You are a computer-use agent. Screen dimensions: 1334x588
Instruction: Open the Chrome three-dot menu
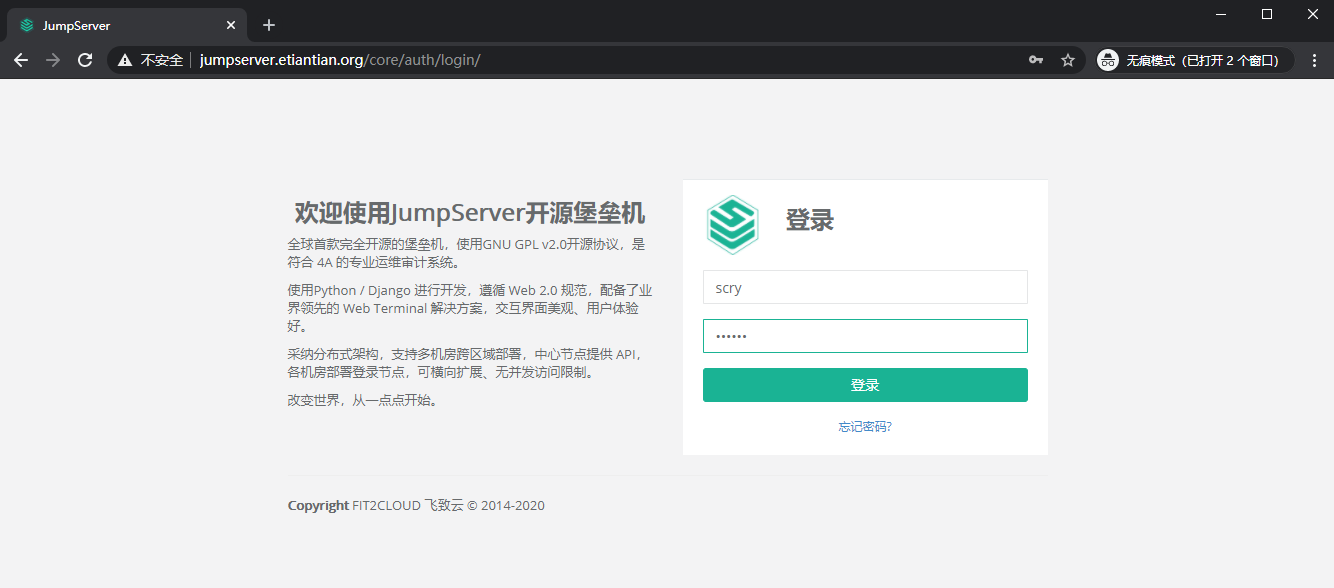(x=1314, y=60)
